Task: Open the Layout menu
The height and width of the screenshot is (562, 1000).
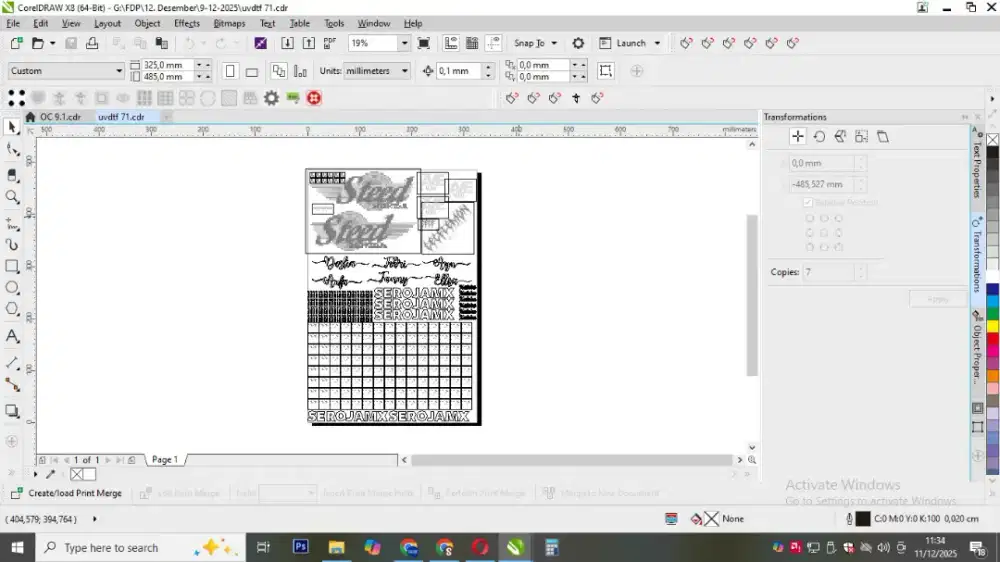Action: 107,23
